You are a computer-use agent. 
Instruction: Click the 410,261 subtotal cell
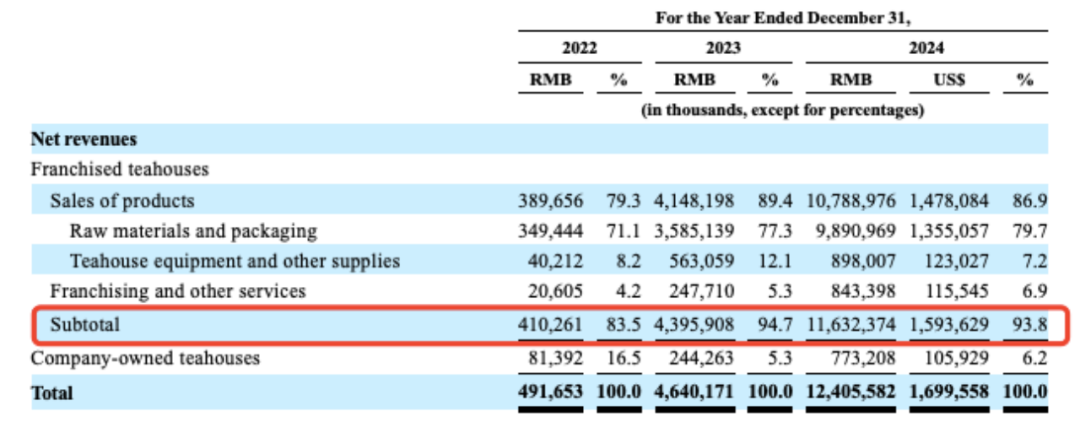point(551,324)
